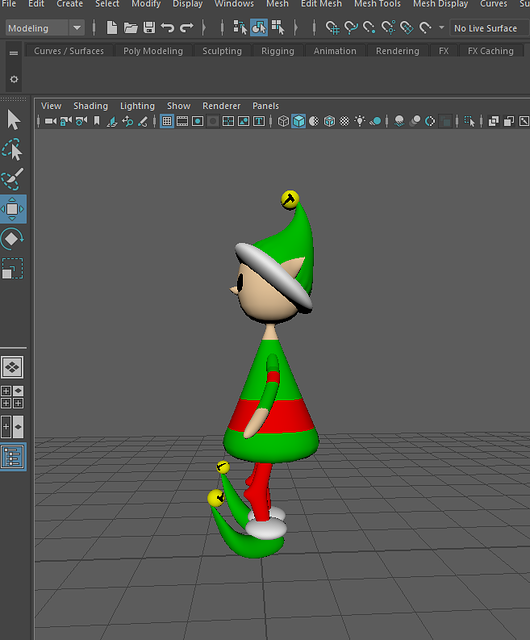Redo the last action
The height and width of the screenshot is (640, 530).
point(187,28)
